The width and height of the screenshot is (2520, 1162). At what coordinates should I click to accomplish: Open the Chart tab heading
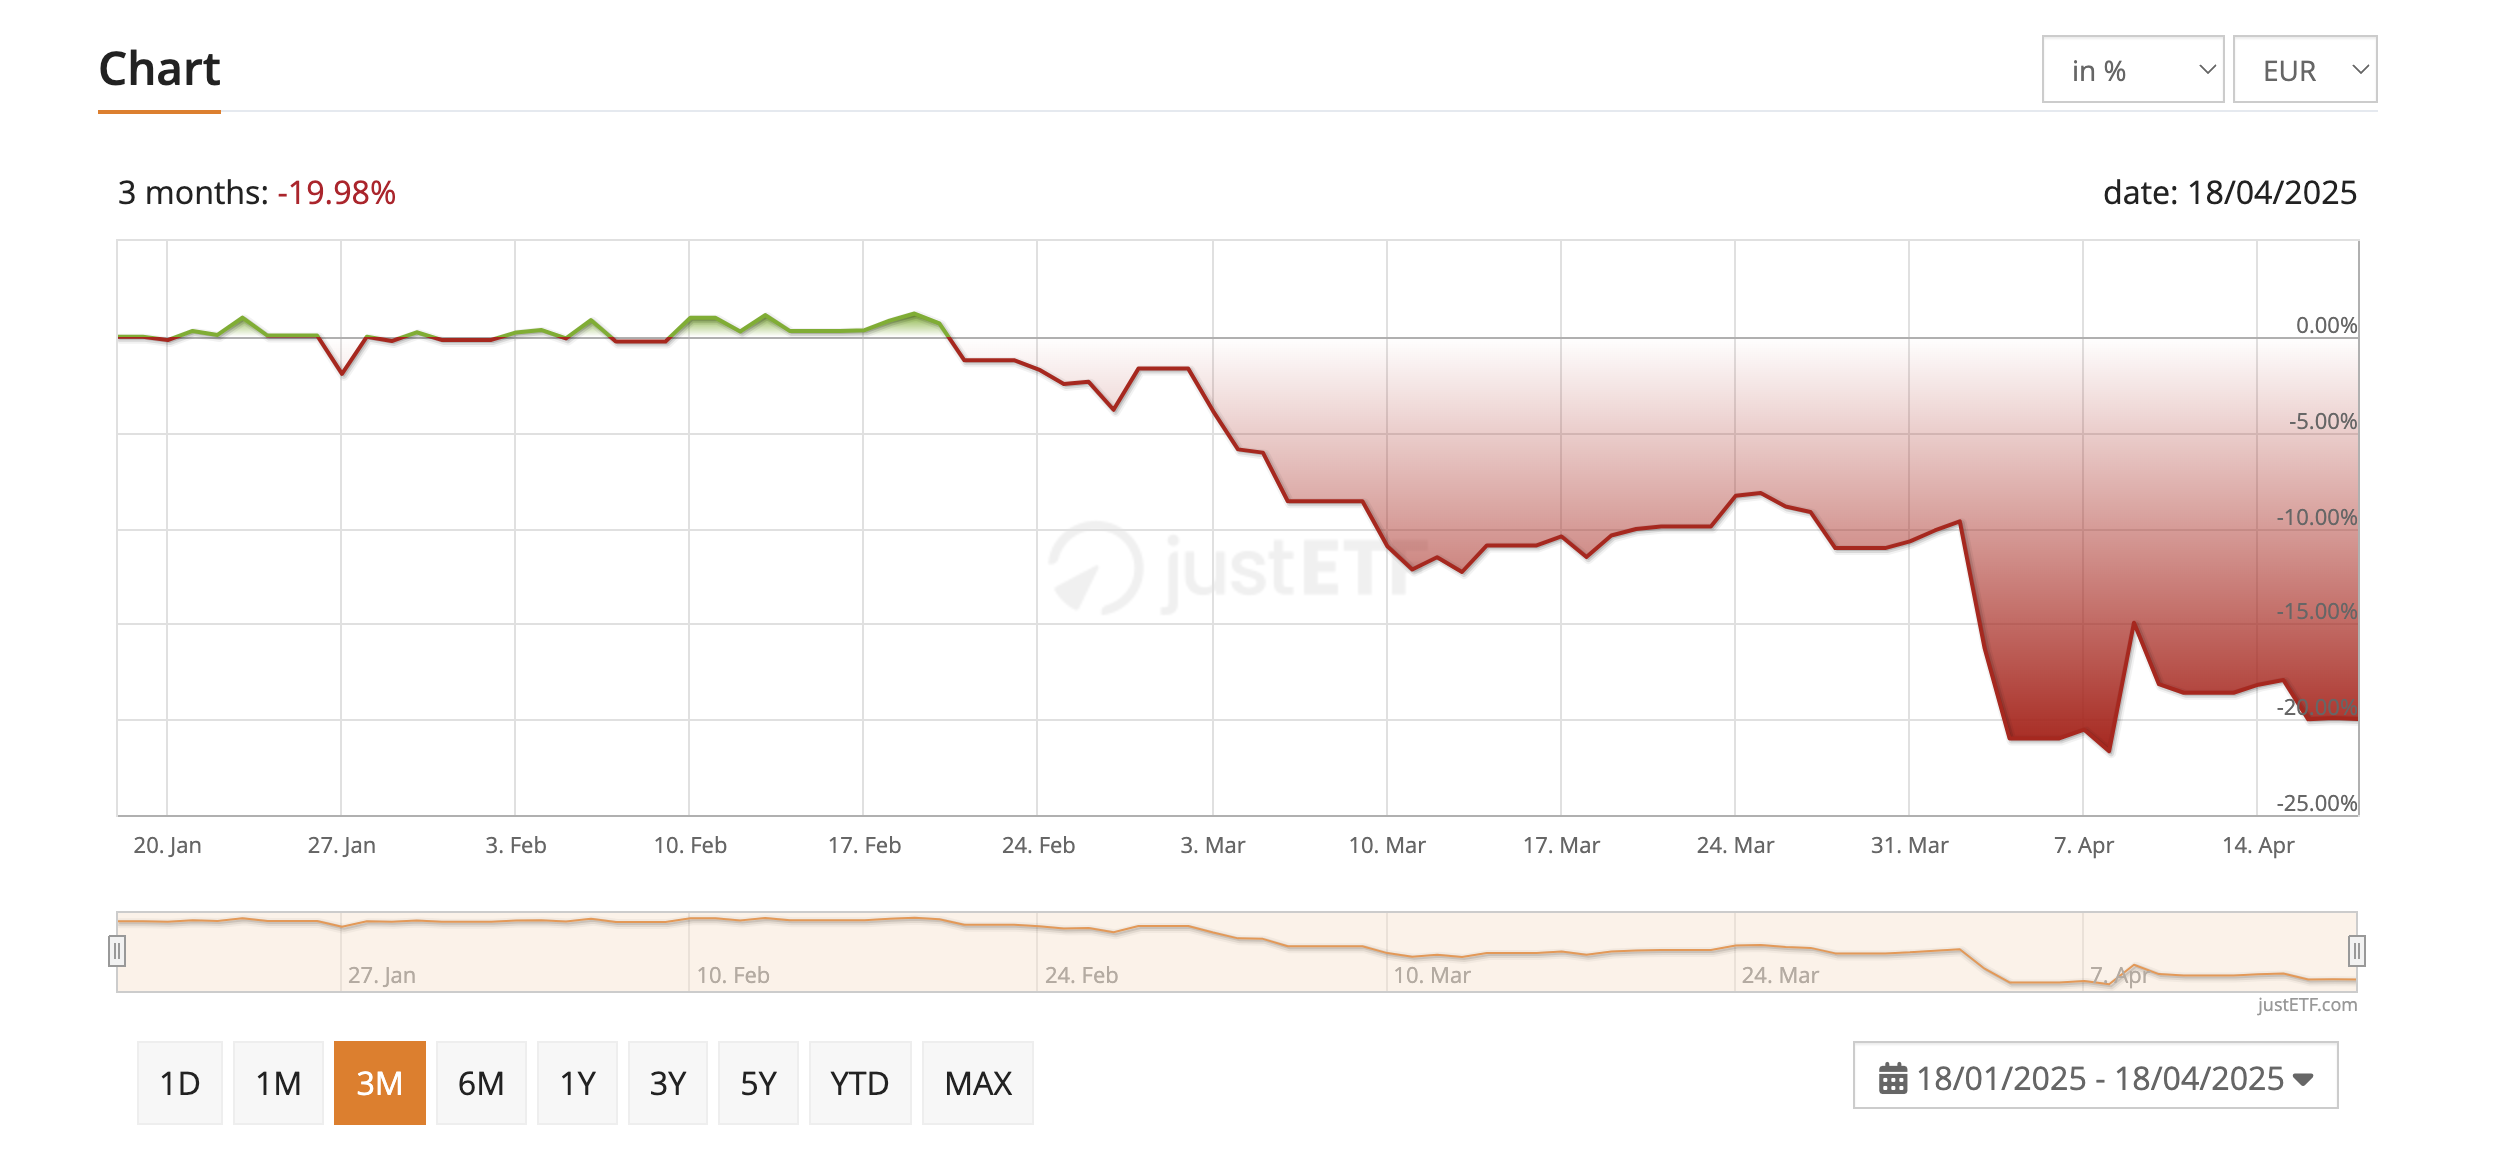159,70
